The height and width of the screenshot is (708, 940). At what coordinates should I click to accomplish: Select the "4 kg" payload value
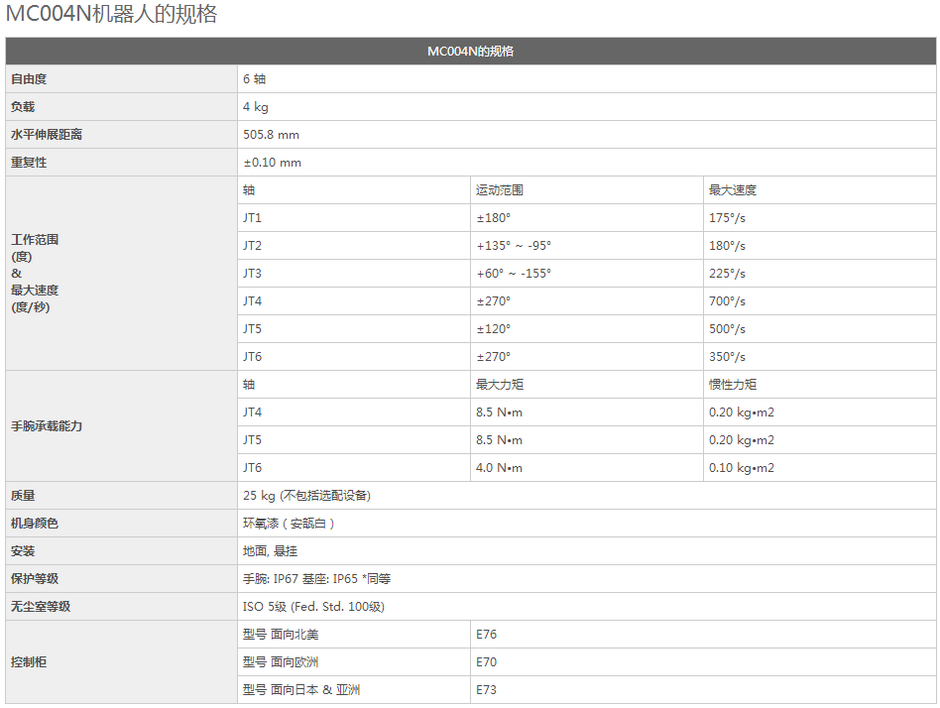[x=255, y=107]
